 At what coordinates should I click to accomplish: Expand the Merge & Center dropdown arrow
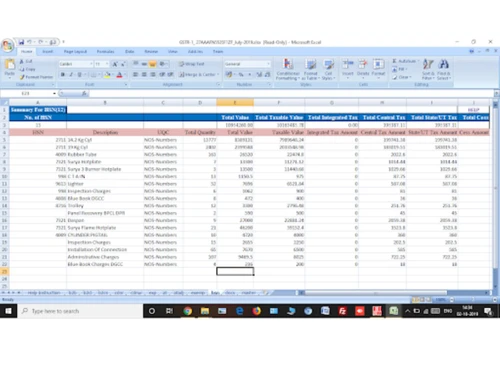click(x=218, y=74)
